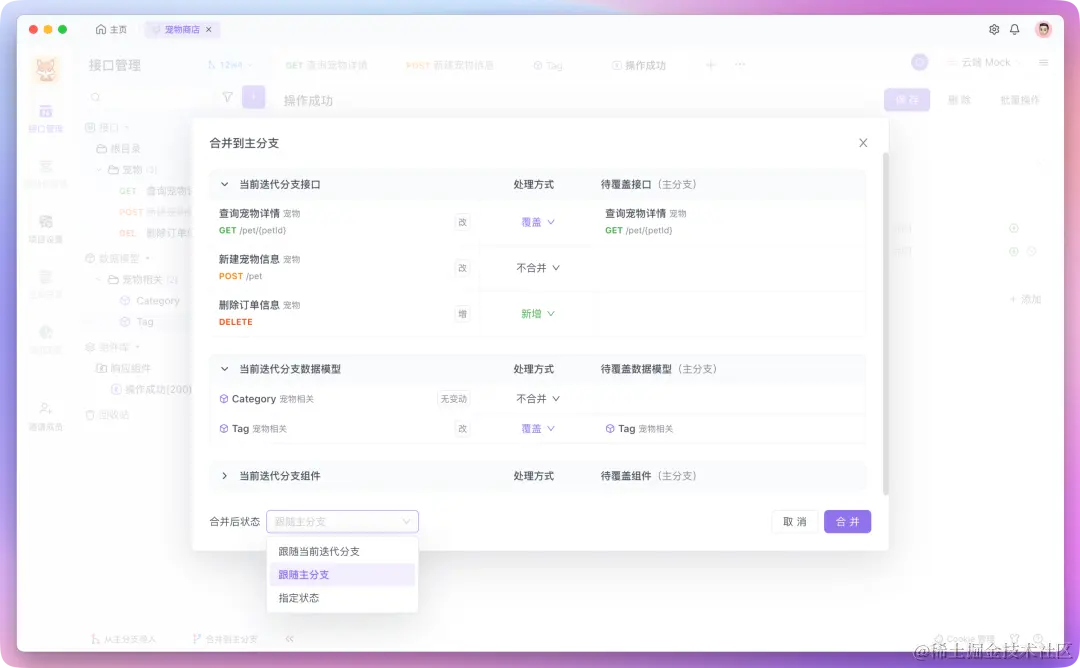Screen dimensions: 1080x668
Task: Click the filter funnel icon above the API tree
Action: pyautogui.click(x=227, y=96)
